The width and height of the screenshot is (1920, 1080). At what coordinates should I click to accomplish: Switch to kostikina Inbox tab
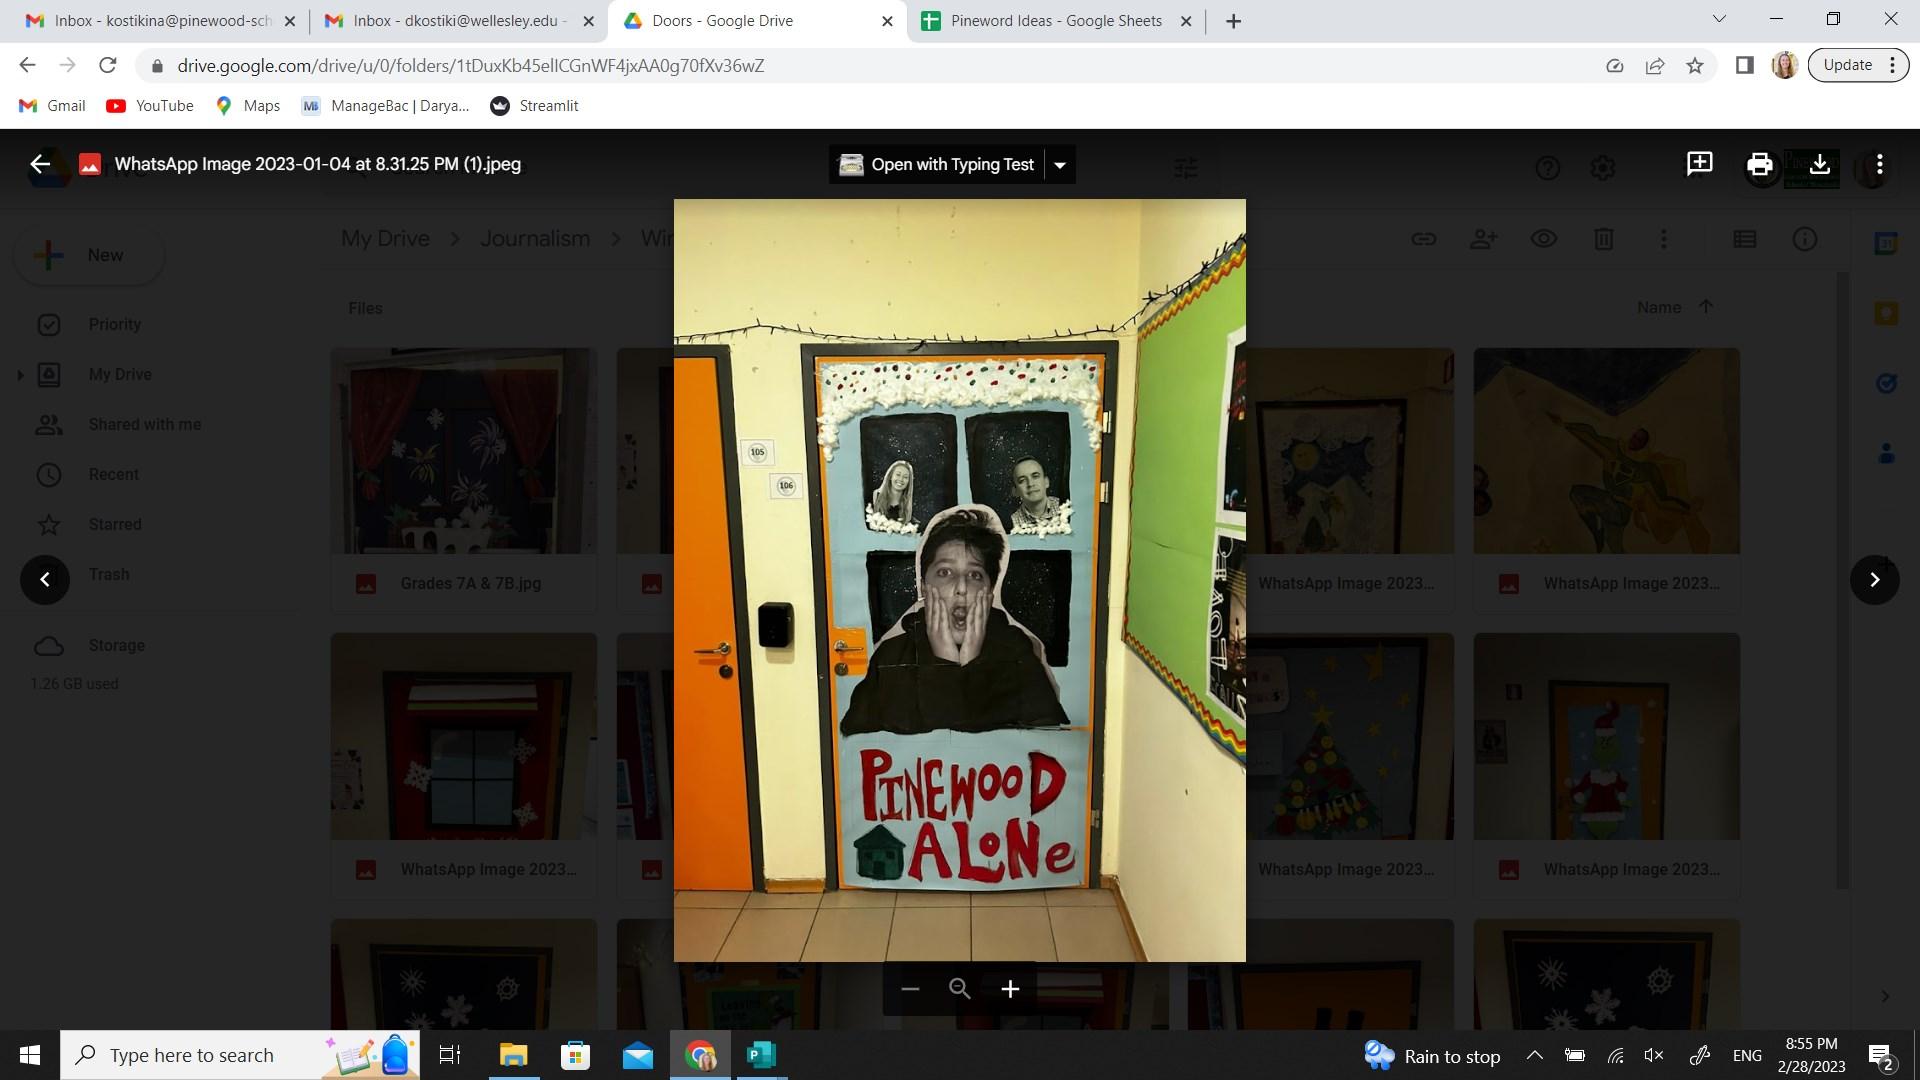[160, 21]
